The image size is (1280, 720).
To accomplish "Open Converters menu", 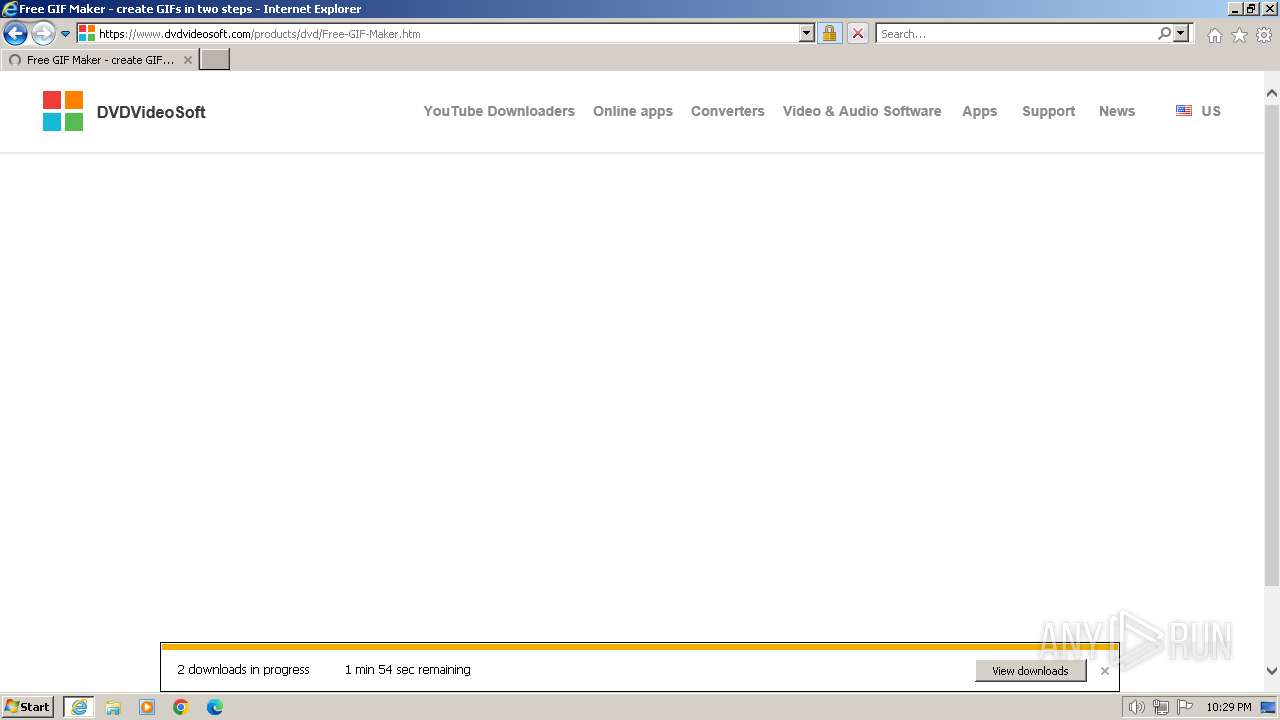I will (728, 111).
